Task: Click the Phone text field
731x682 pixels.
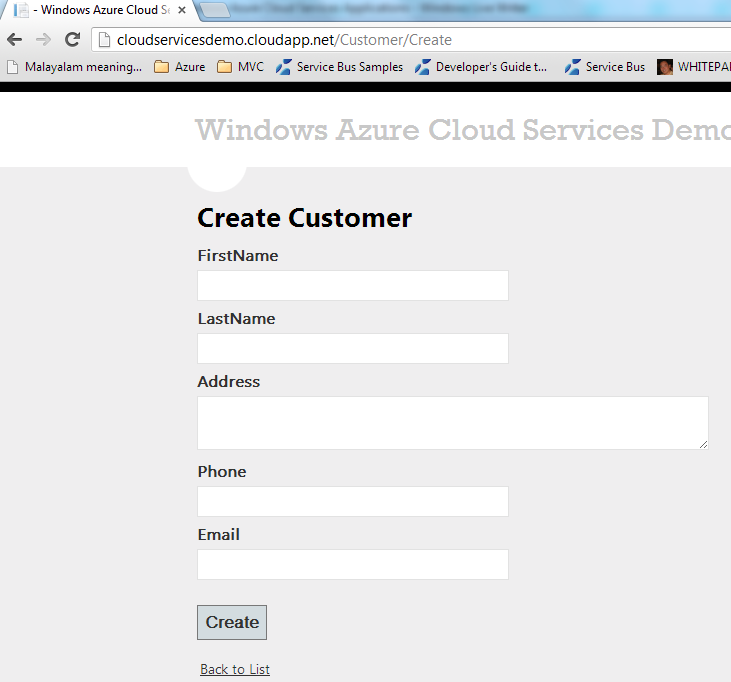Action: coord(353,502)
